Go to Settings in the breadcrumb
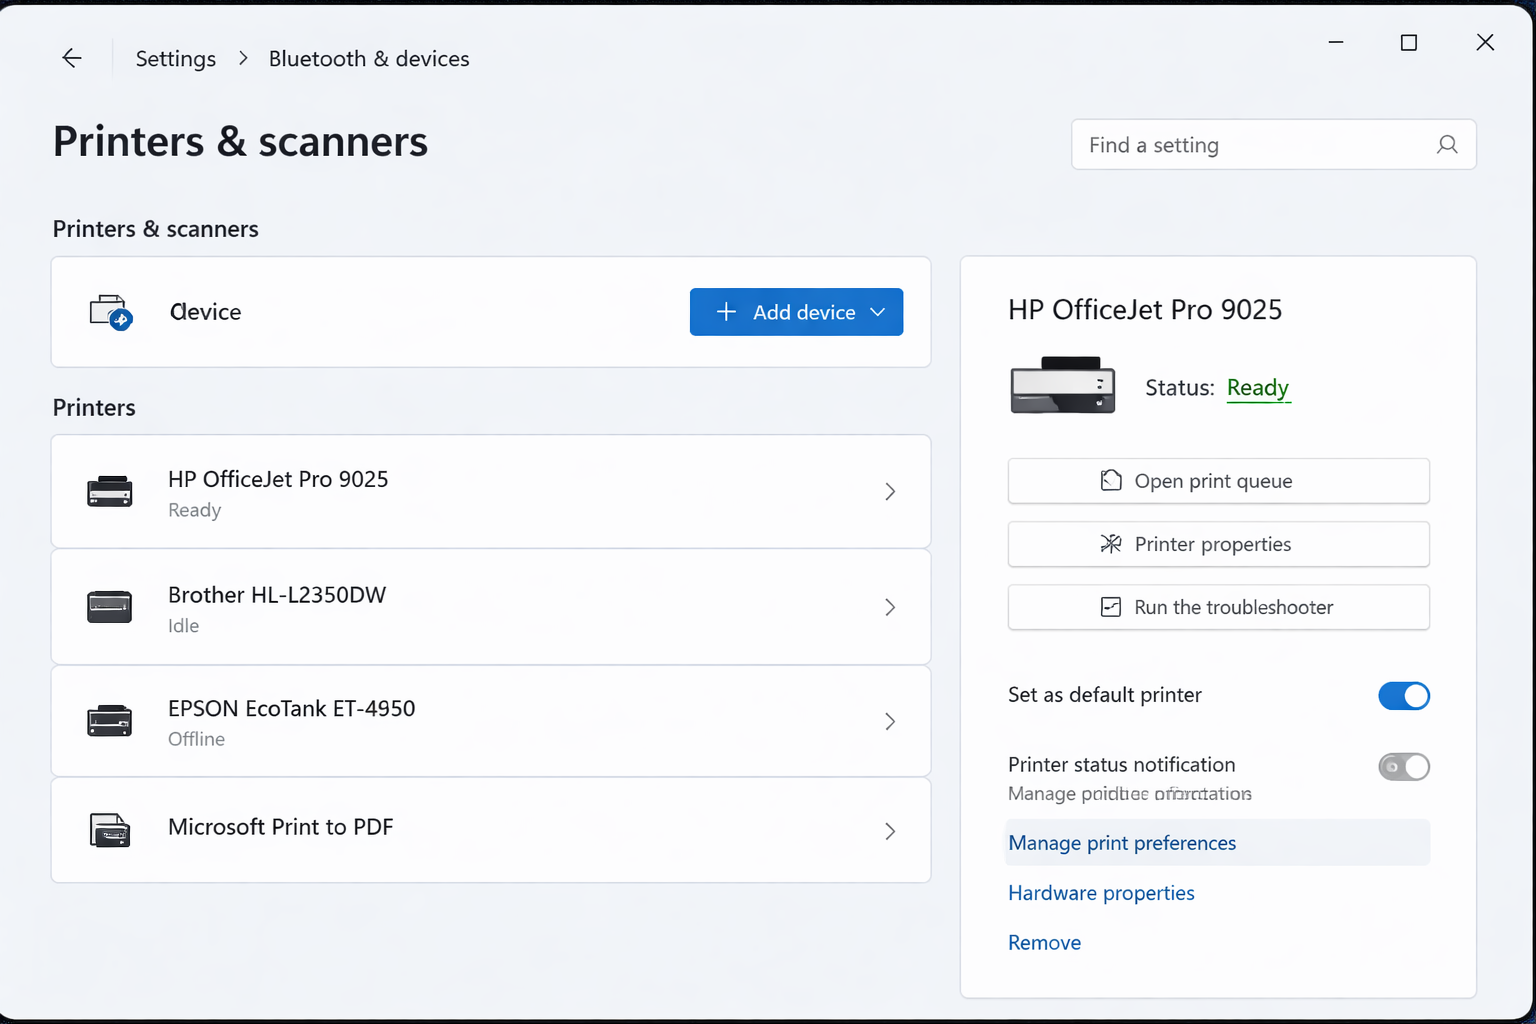Viewport: 1536px width, 1024px height. [176, 59]
